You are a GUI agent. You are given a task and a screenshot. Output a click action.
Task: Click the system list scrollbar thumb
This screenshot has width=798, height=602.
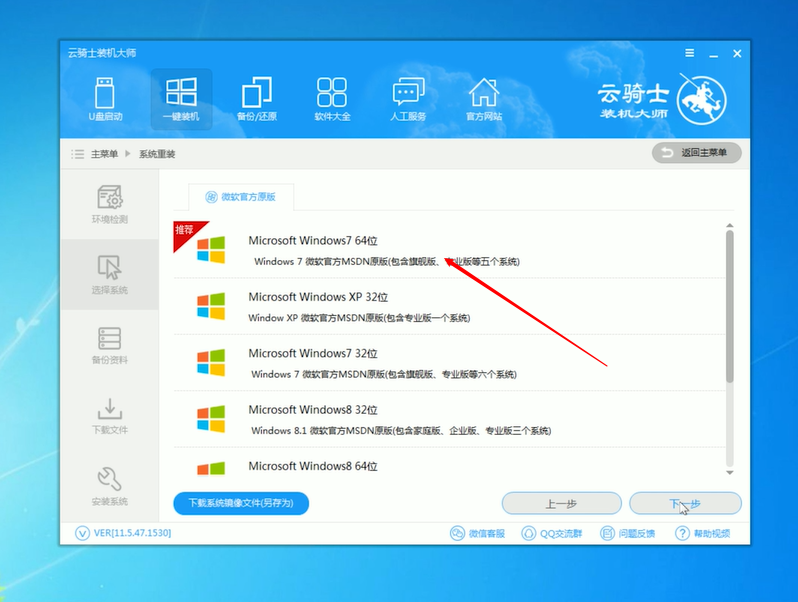[730, 306]
